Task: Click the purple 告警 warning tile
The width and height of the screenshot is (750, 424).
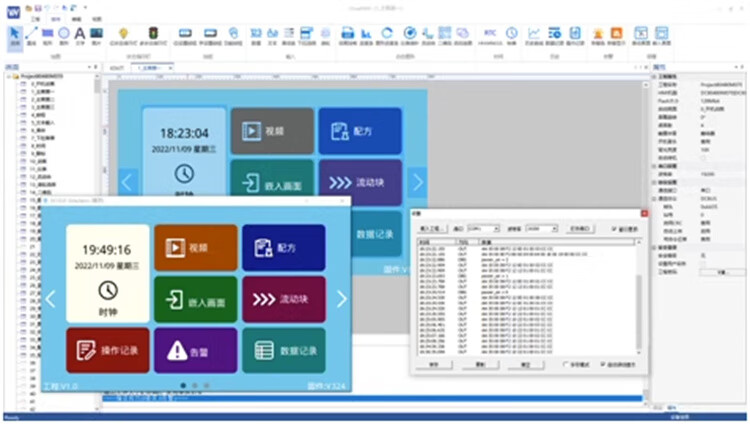Action: (196, 350)
